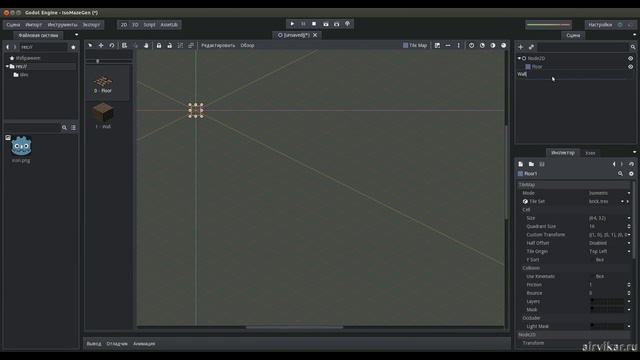Viewport: 640px width, 360px height.
Task: Pause the running scene
Action: tap(303, 24)
